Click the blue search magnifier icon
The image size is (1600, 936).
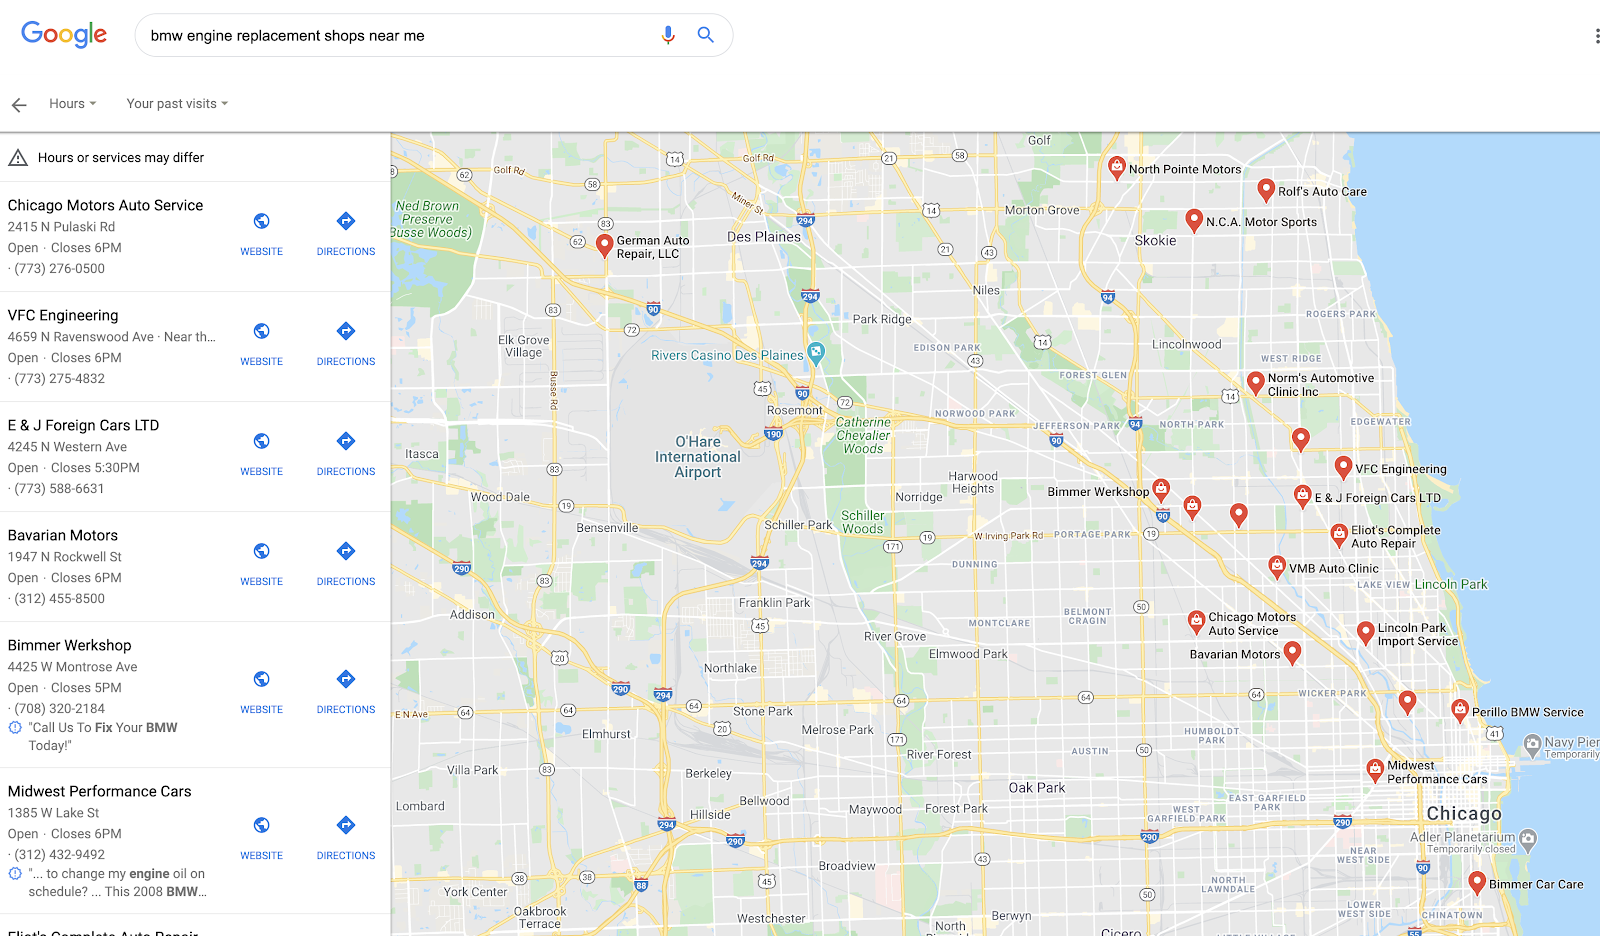(x=706, y=35)
